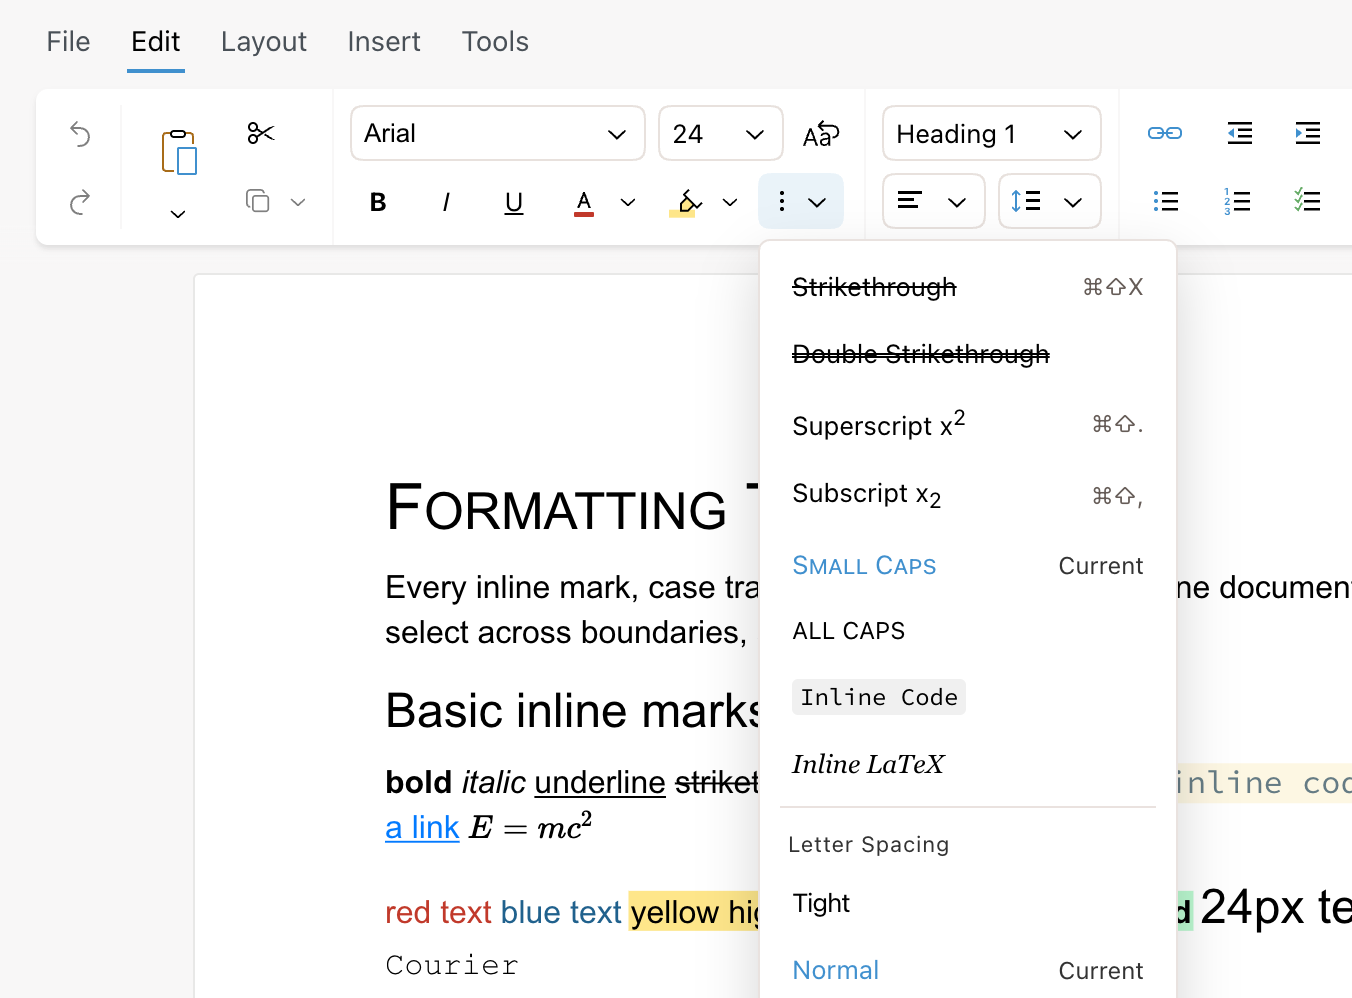Image resolution: width=1352 pixels, height=998 pixels.
Task: Click the 'Basic inline marks' heading
Action: point(572,711)
